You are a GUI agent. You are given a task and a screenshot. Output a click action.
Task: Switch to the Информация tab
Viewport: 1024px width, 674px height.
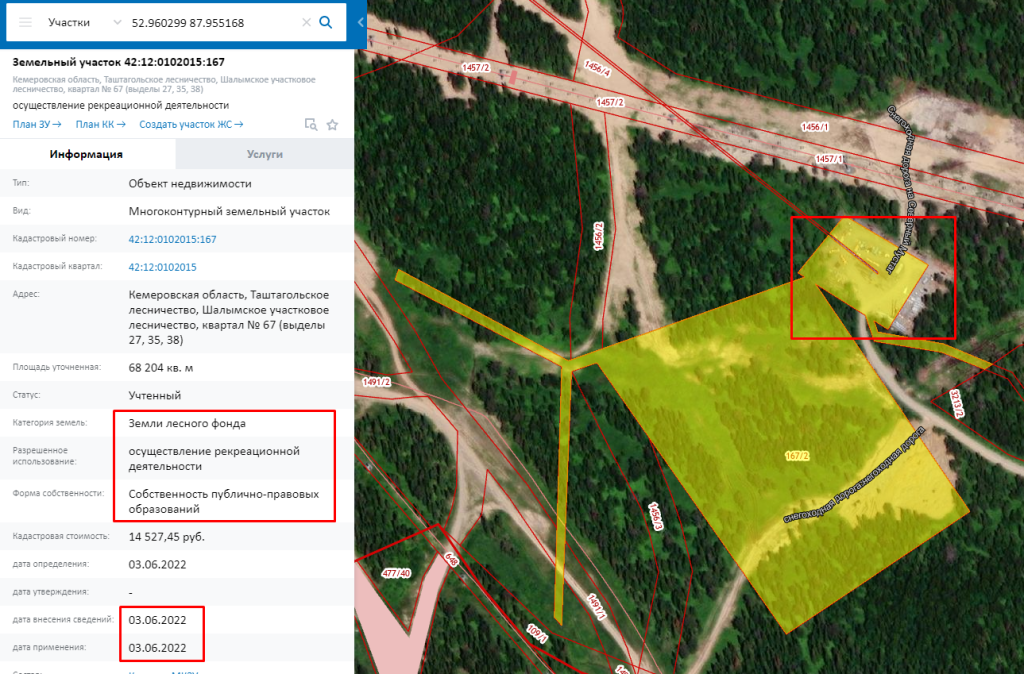(x=87, y=154)
